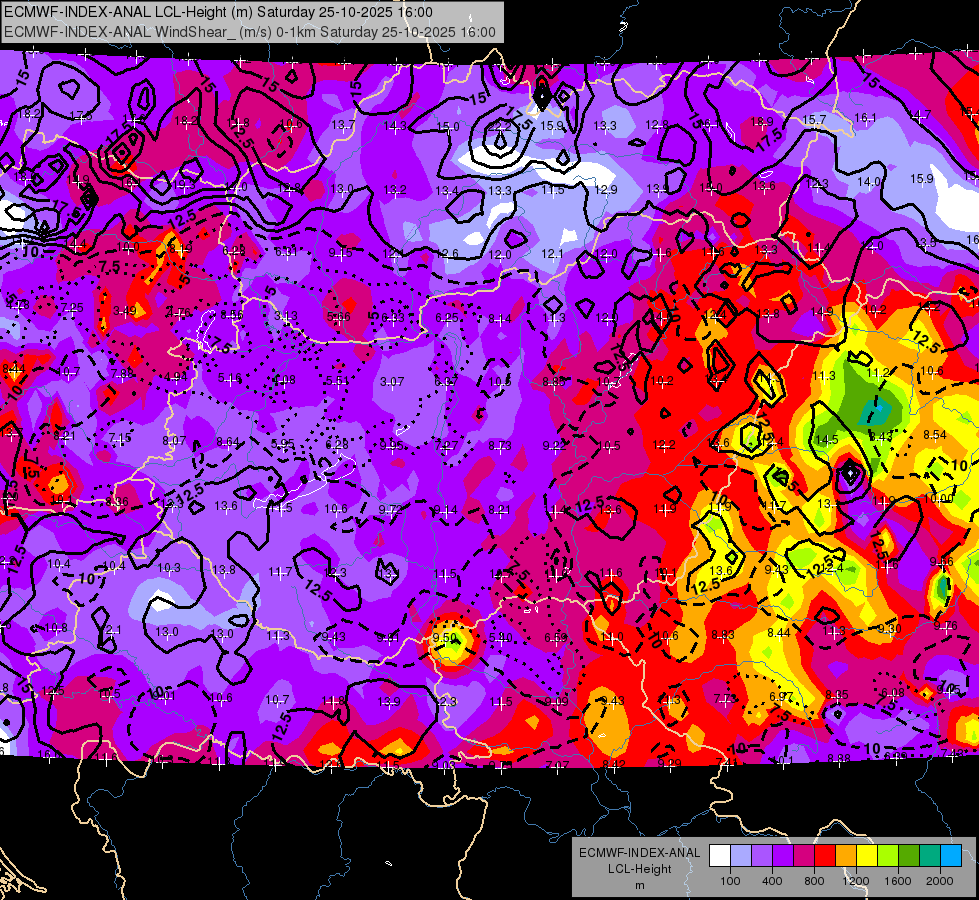Click the 5.10 grid value
The image size is (979, 900).
500,637
